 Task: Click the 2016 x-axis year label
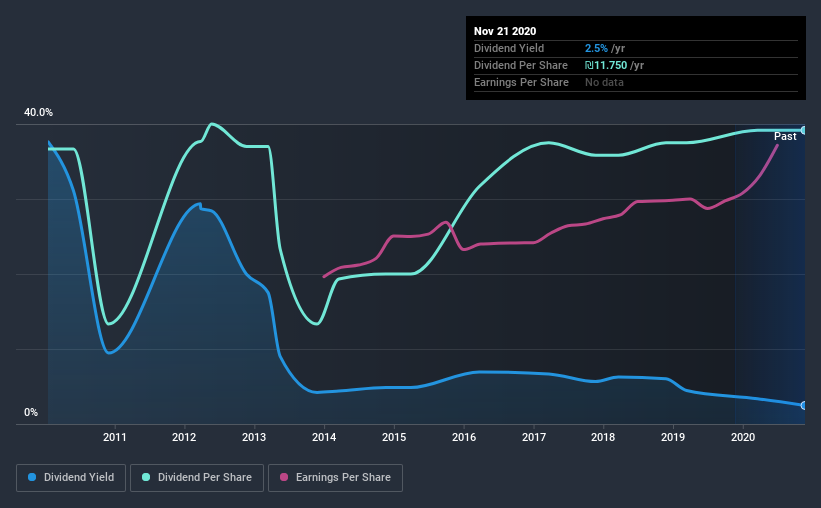pos(464,437)
